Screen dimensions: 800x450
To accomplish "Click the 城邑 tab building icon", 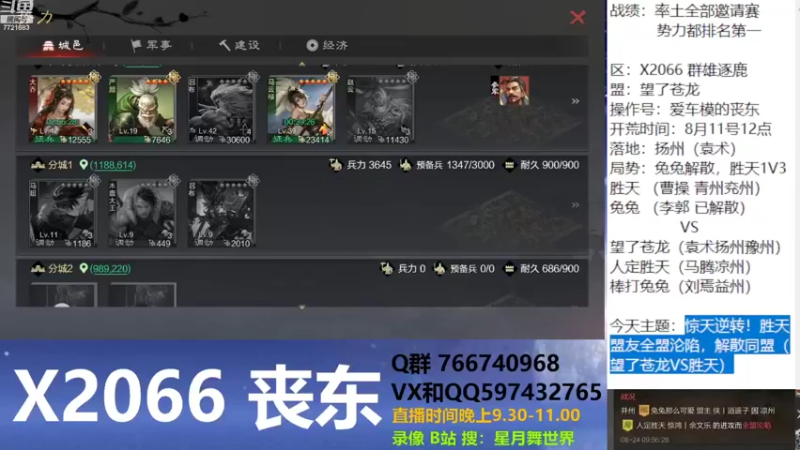I will [x=48, y=45].
